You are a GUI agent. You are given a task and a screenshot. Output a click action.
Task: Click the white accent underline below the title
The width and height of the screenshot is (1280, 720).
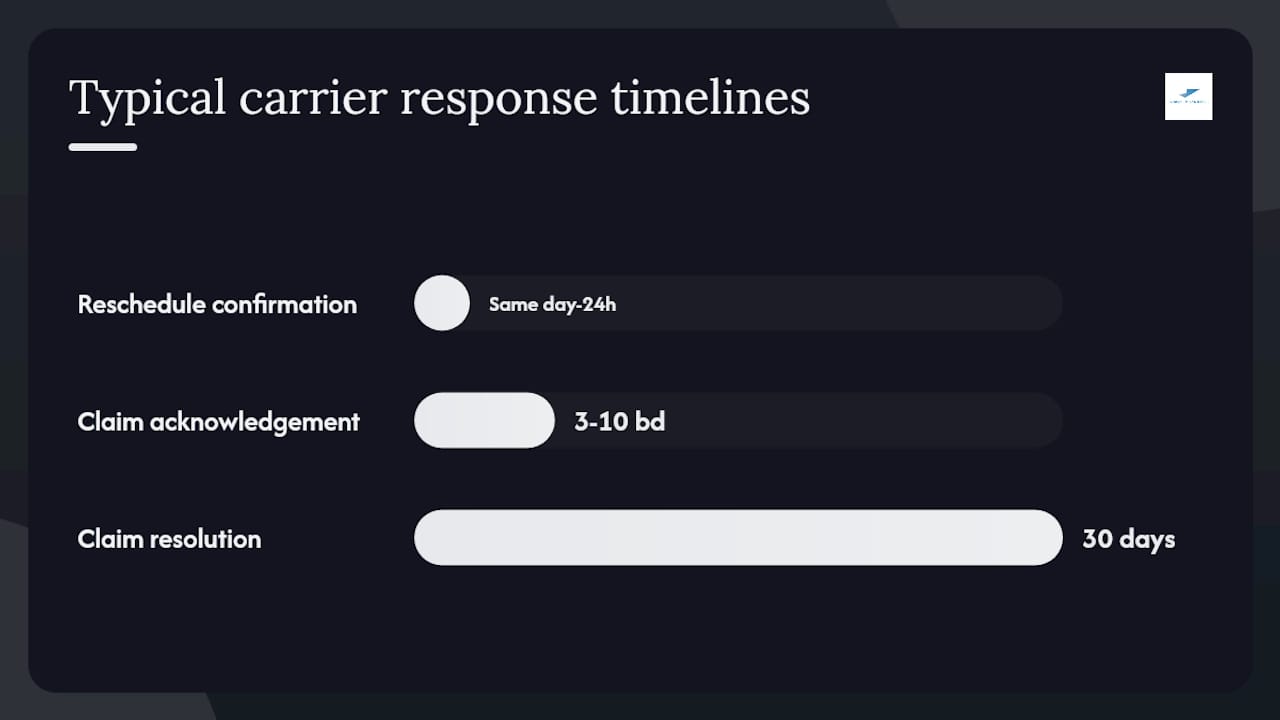point(103,147)
